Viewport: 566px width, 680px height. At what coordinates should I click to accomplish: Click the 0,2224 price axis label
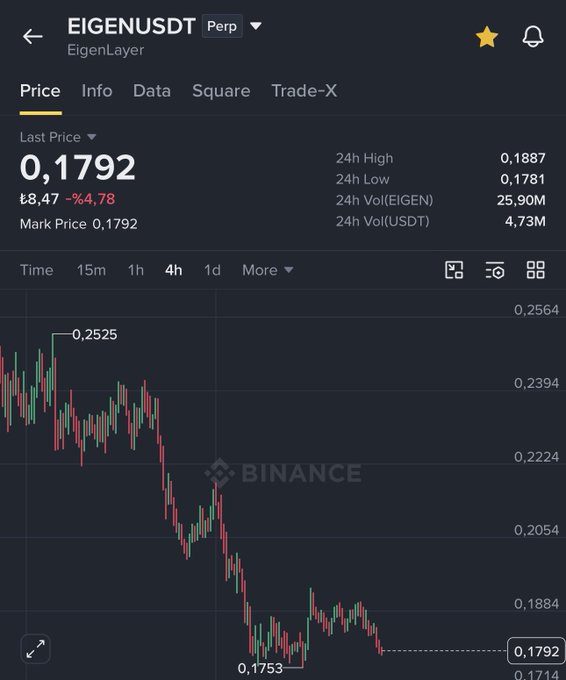click(537, 457)
